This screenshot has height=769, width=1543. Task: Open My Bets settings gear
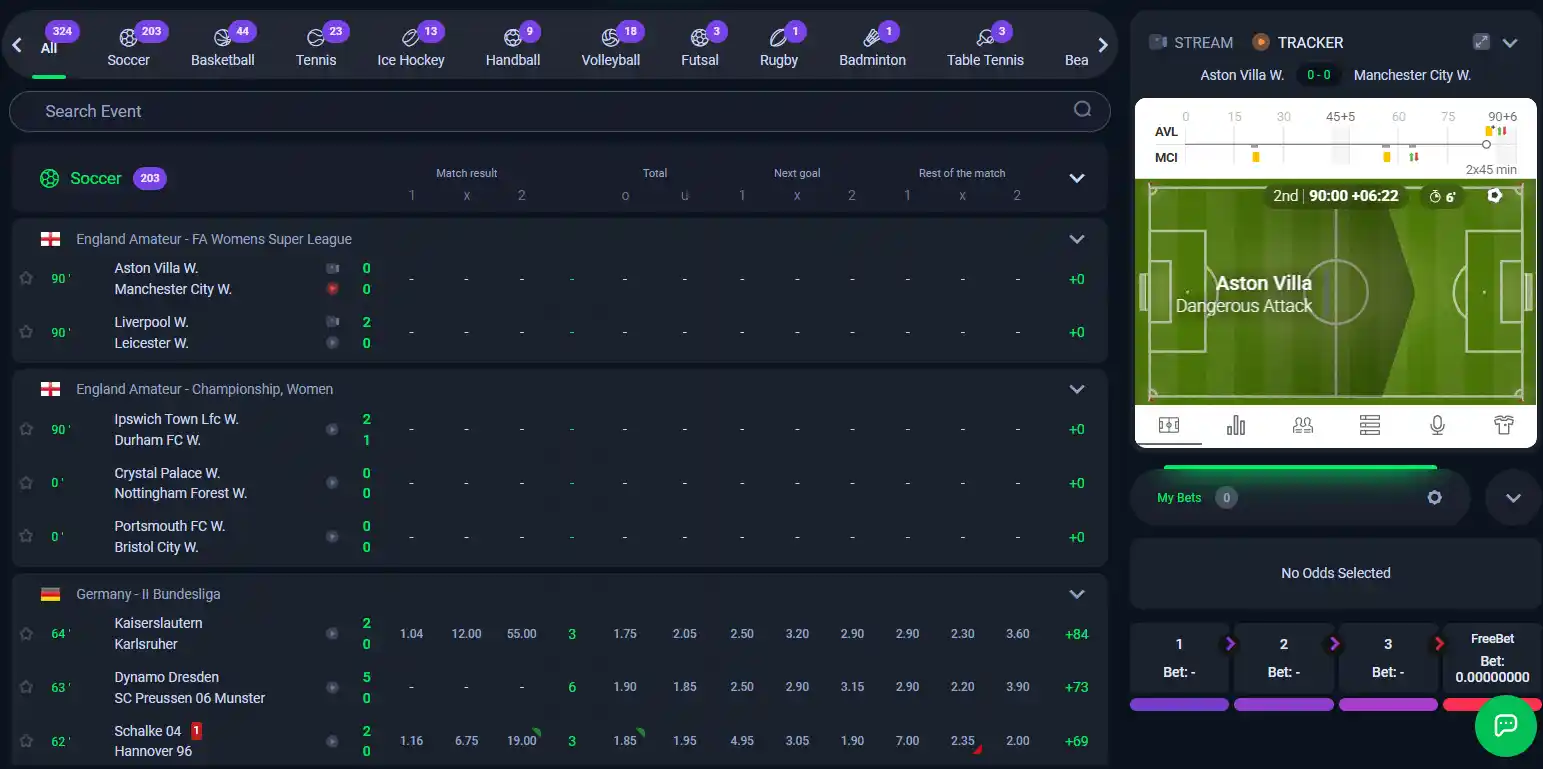[1434, 497]
